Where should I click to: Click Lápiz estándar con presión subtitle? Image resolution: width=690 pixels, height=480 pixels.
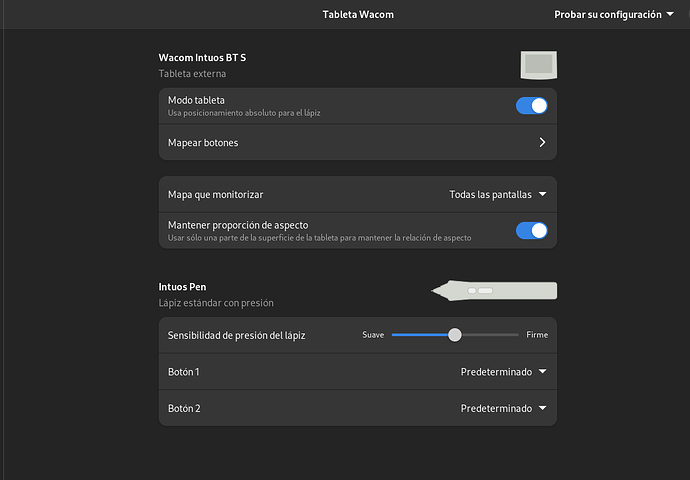[216, 303]
